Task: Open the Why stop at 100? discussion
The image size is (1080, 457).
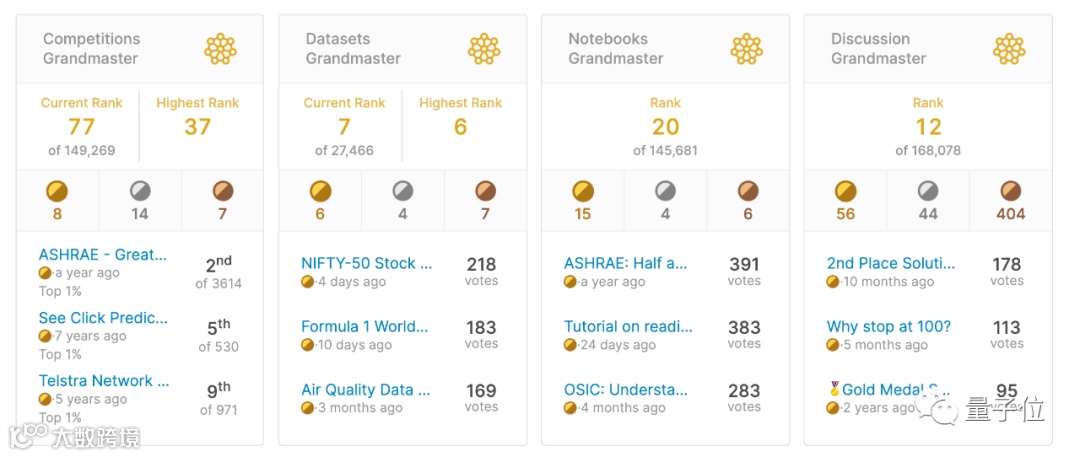Action: tap(889, 327)
